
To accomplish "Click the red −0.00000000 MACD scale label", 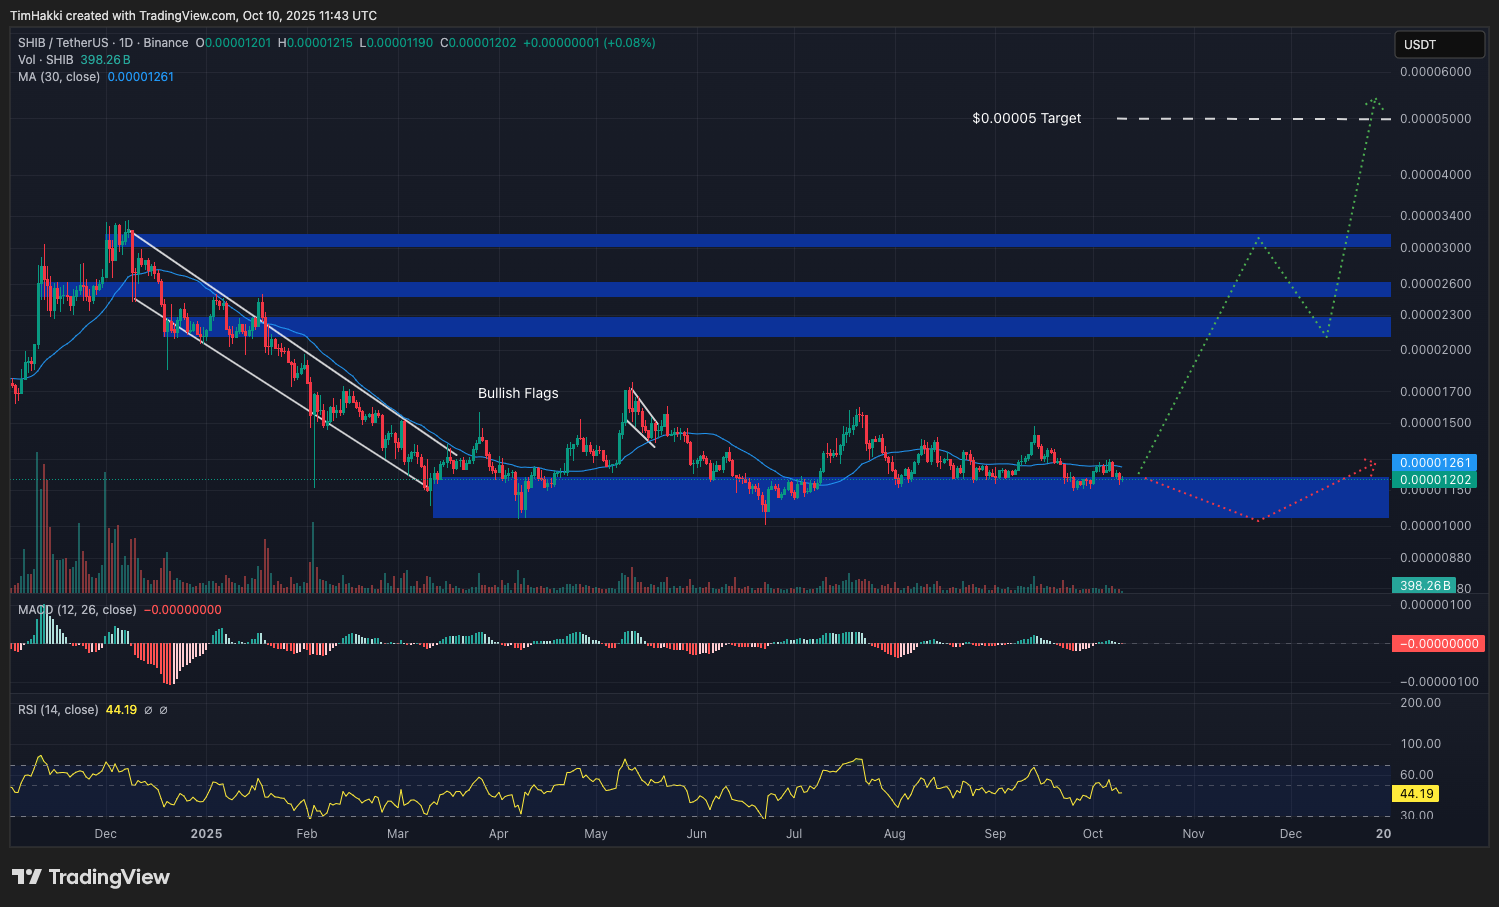I will 1438,644.
